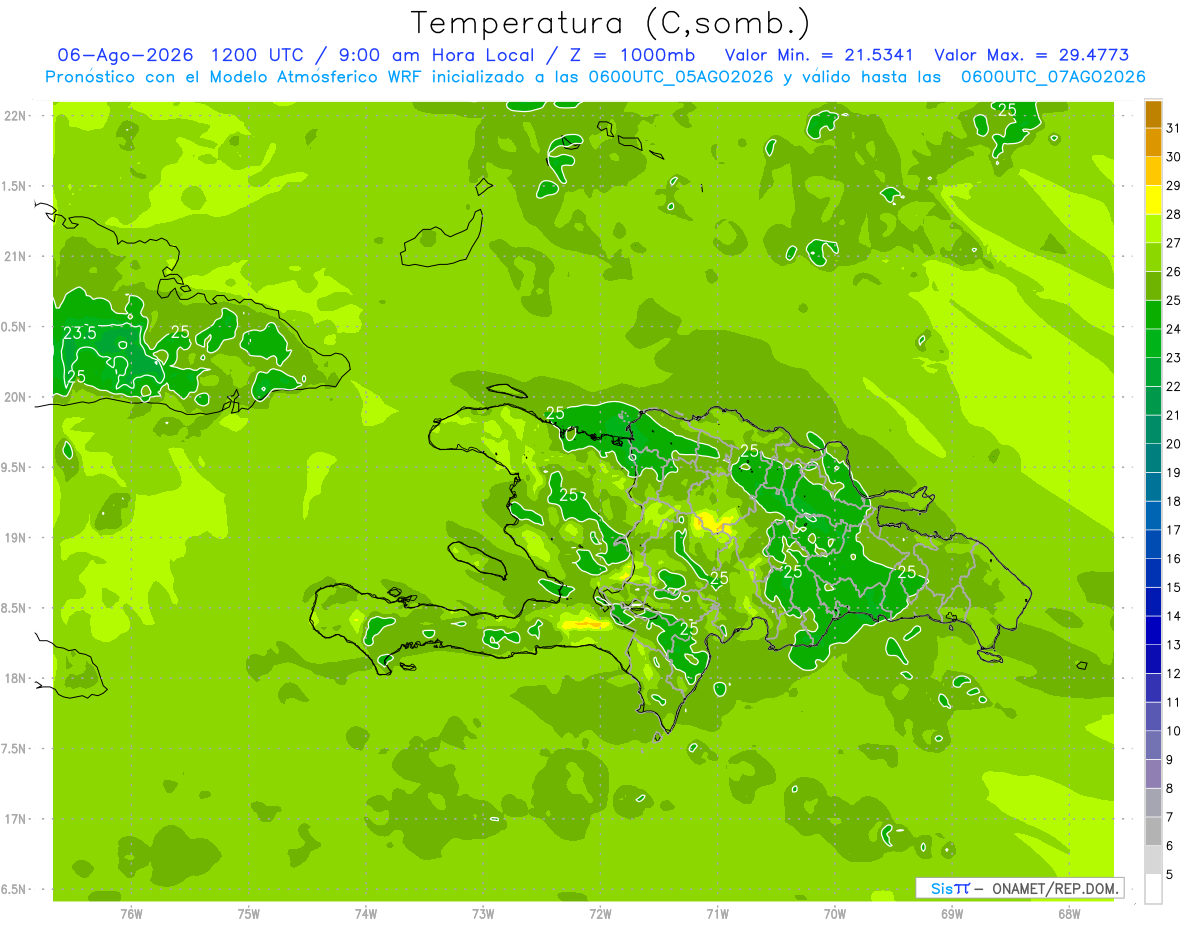Image resolution: width=1200 pixels, height=927 pixels.
Task: Click the purple legend swatch between 8 and 9
Action: click(x=1153, y=774)
